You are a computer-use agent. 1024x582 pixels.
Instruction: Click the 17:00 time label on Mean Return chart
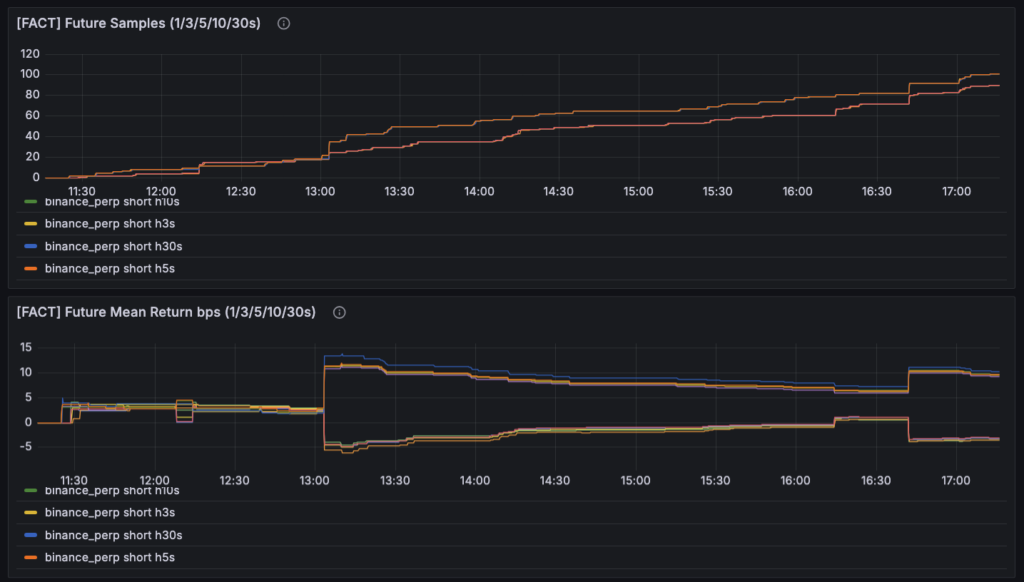pos(956,480)
